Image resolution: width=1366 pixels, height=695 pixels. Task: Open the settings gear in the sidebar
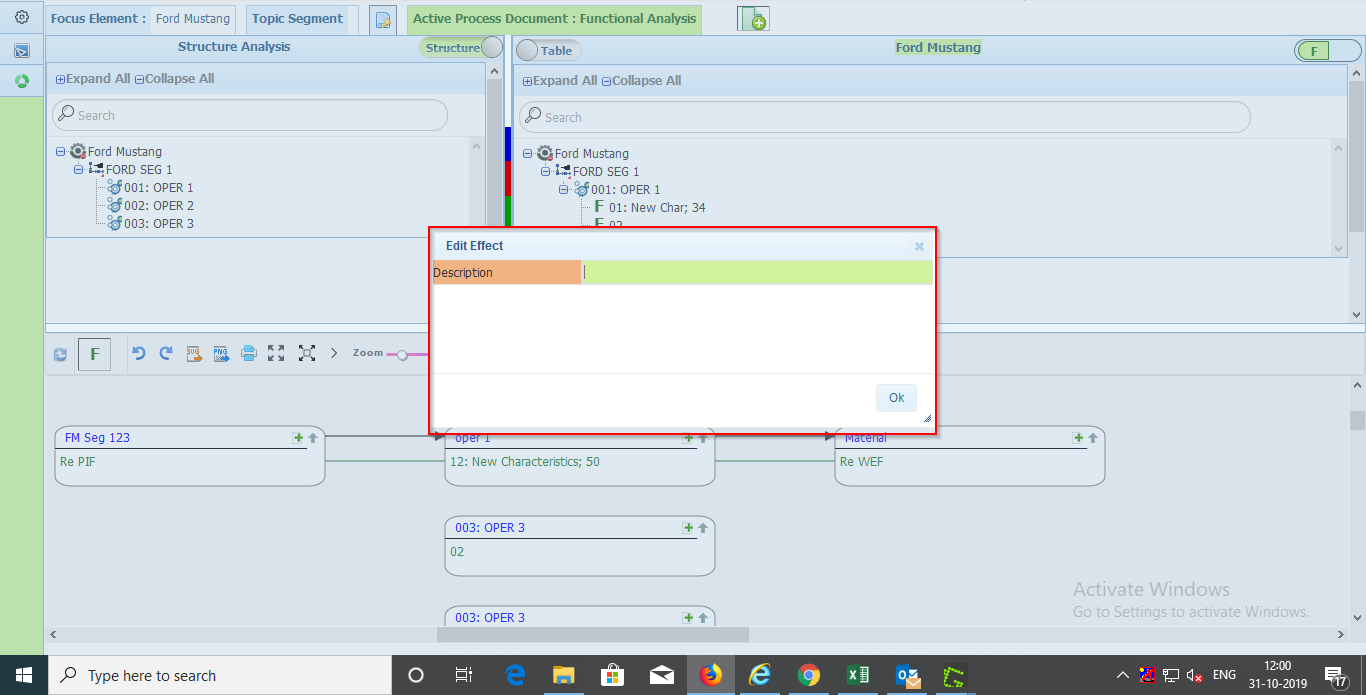[22, 17]
